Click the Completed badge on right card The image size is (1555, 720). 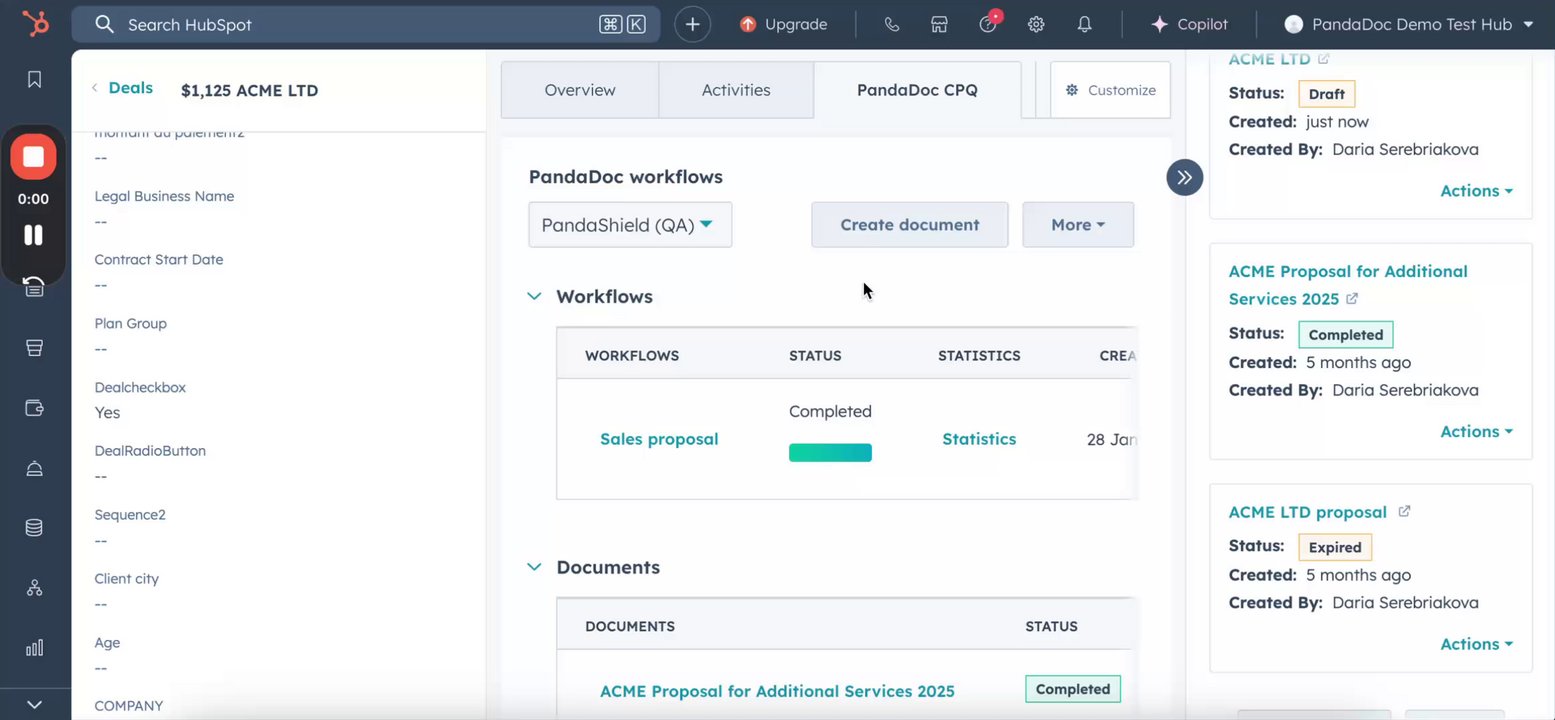click(x=1346, y=334)
